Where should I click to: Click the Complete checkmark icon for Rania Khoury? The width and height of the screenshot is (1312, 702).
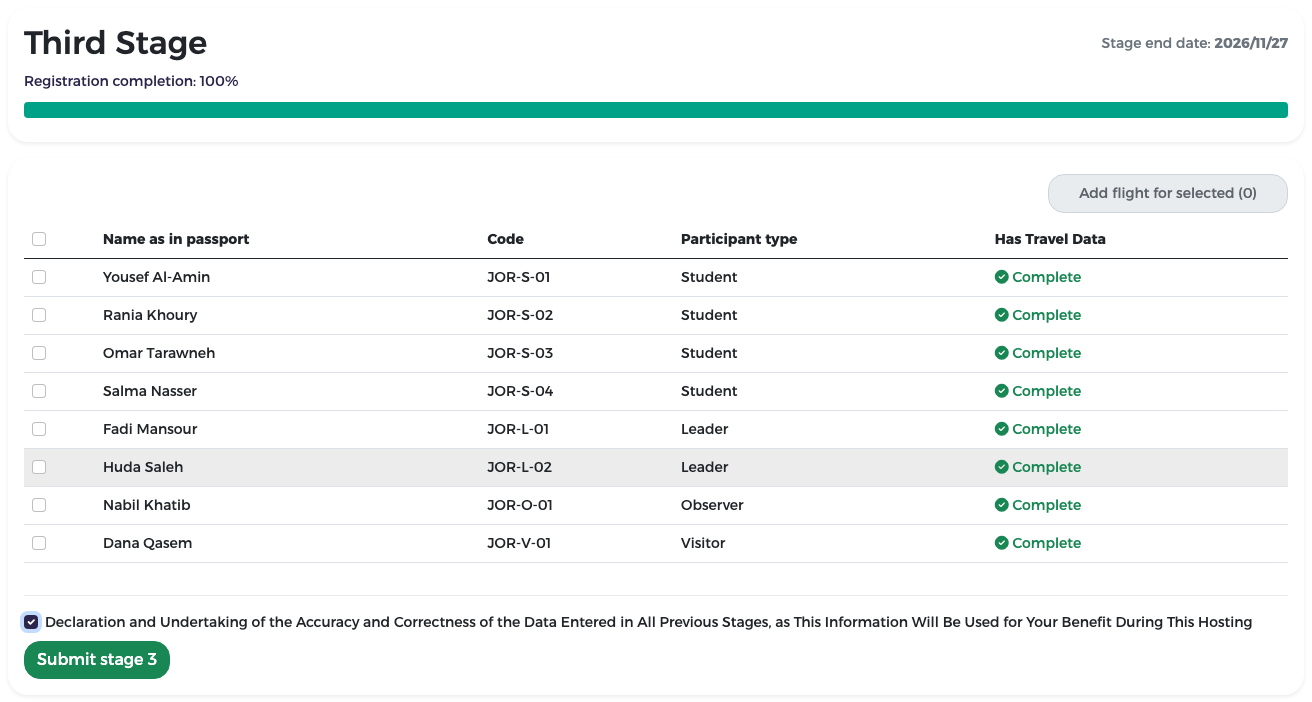1001,315
